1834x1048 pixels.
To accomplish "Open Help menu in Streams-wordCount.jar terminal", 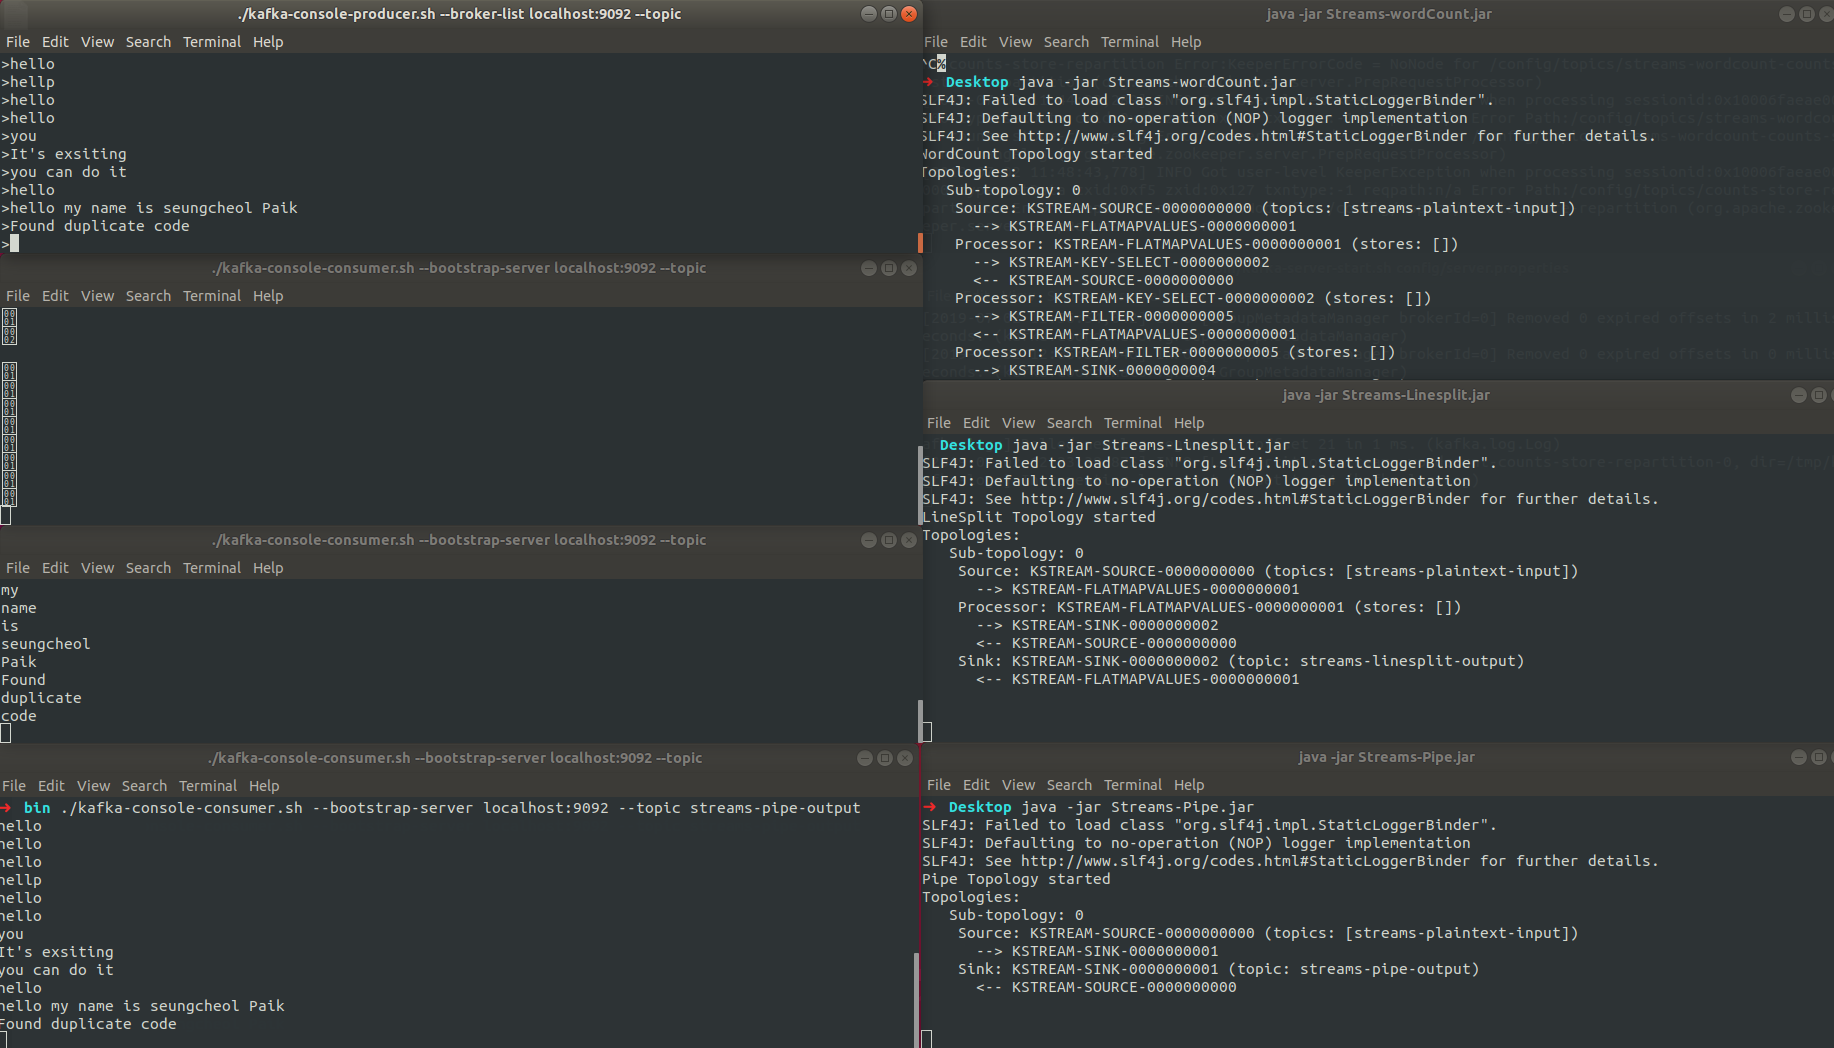I will (1186, 42).
